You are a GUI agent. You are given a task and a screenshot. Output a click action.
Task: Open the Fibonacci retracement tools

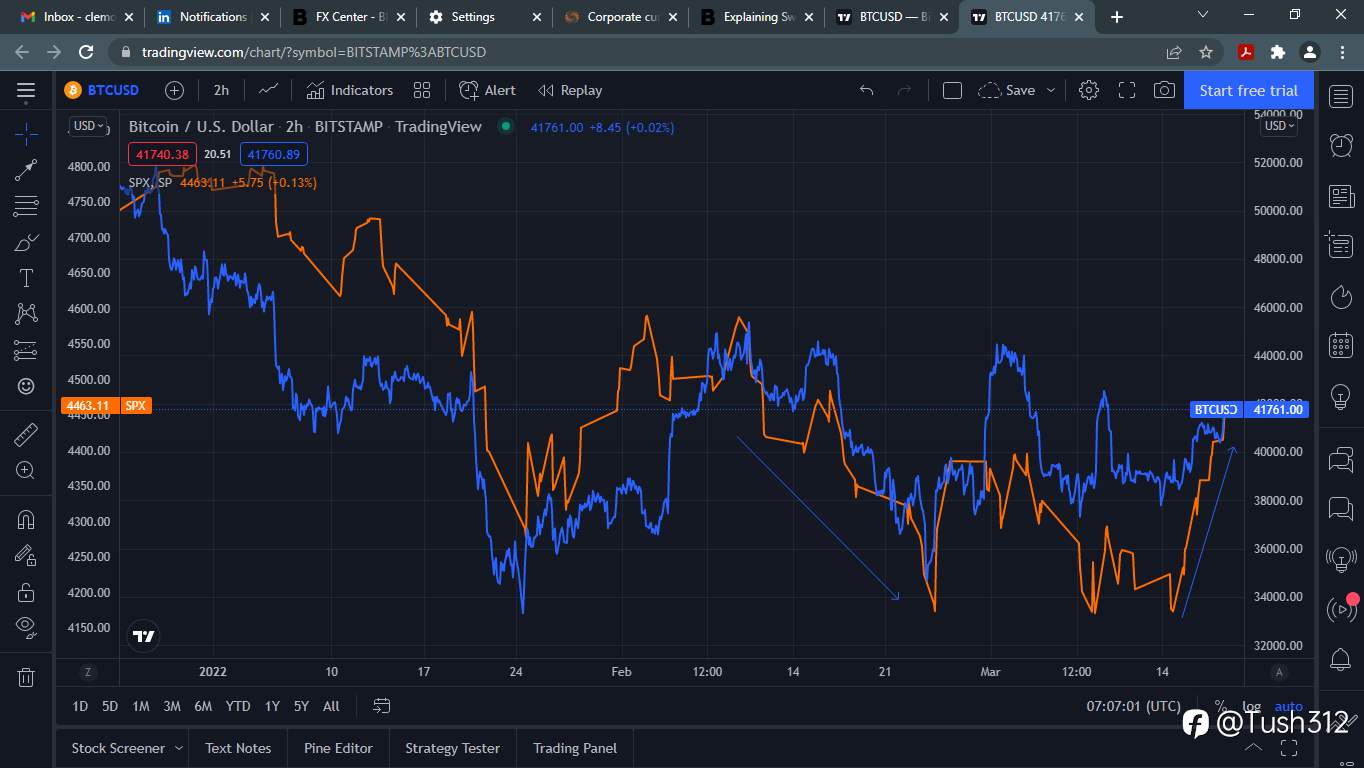(26, 207)
